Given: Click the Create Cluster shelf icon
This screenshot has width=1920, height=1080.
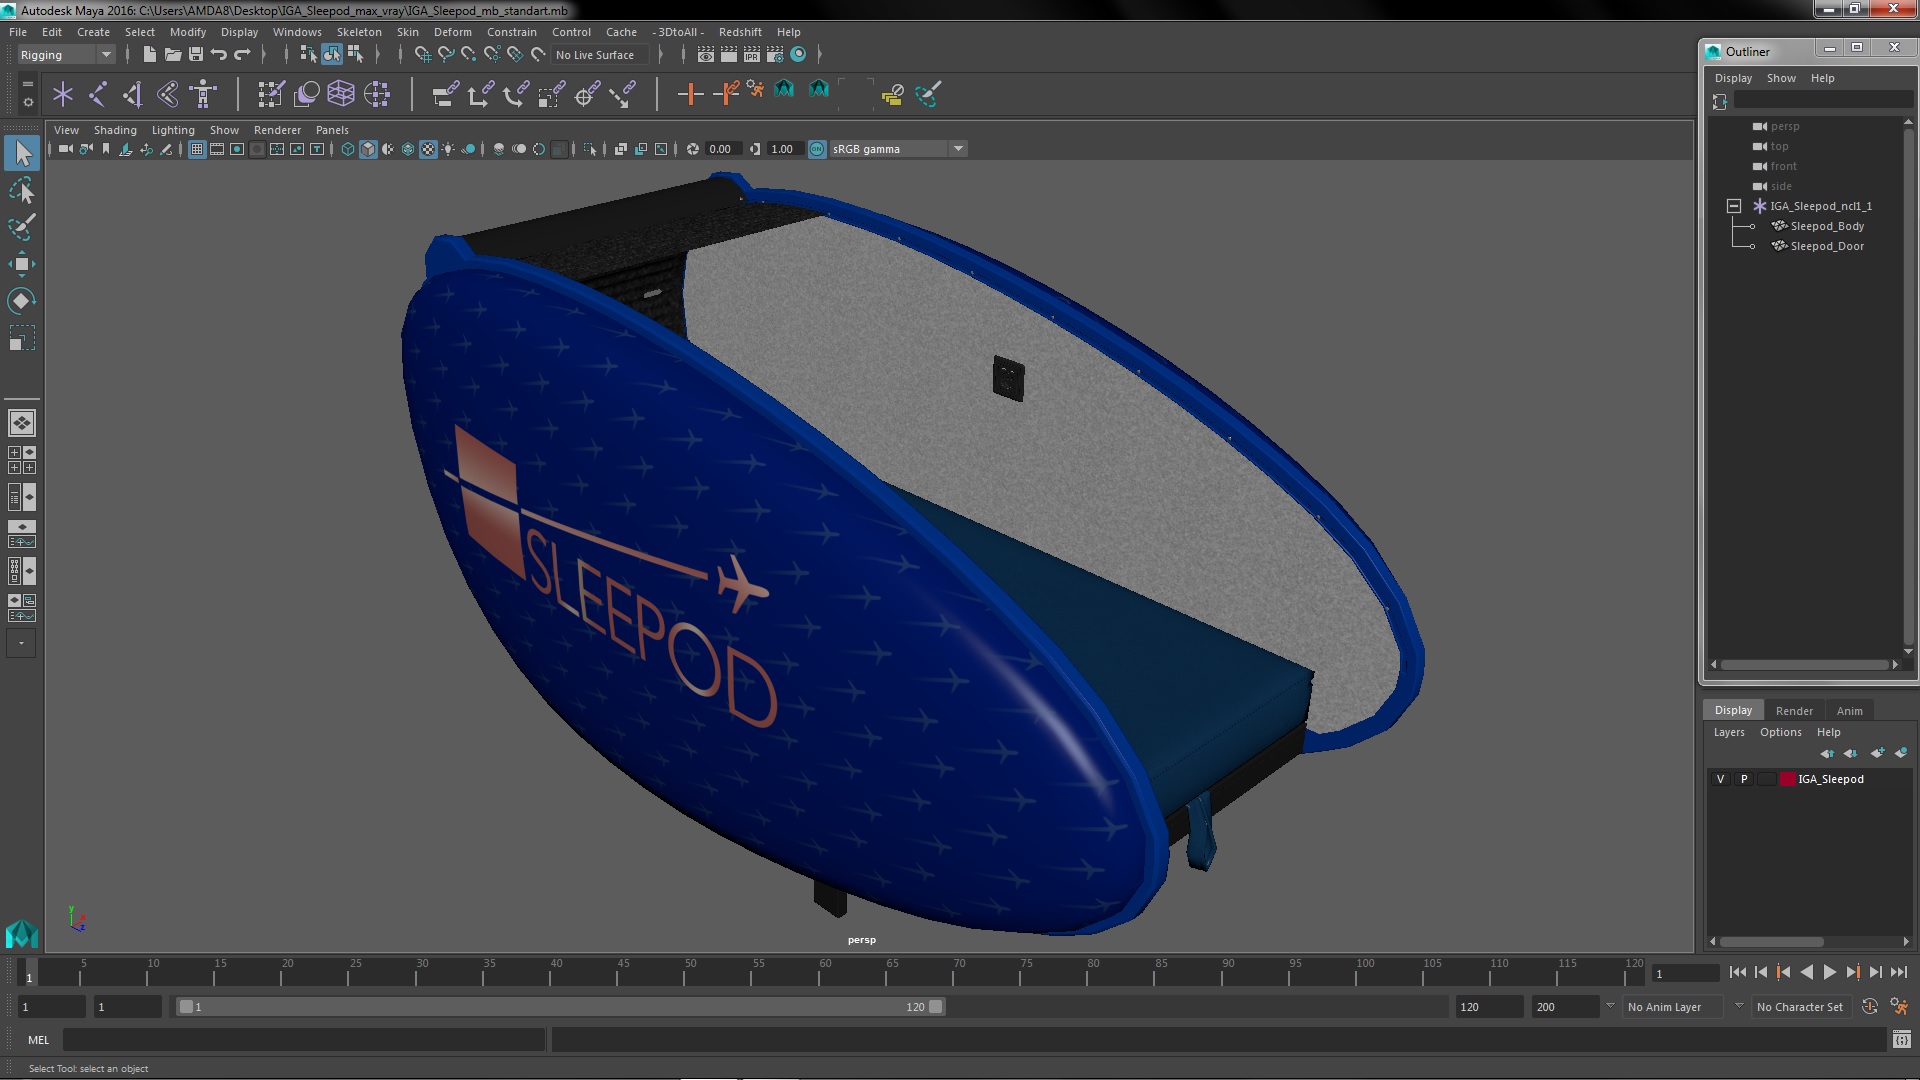Looking at the screenshot, I should [x=377, y=94].
